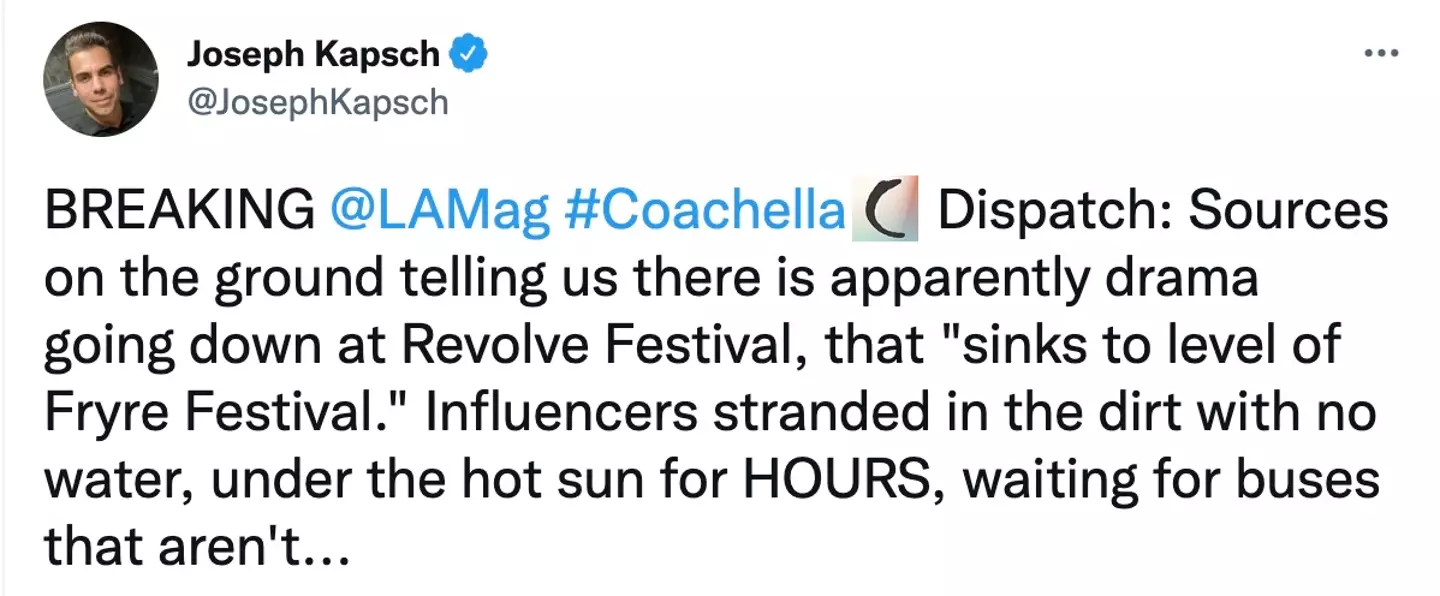Open the @JosephKapsch handle link

[317, 102]
